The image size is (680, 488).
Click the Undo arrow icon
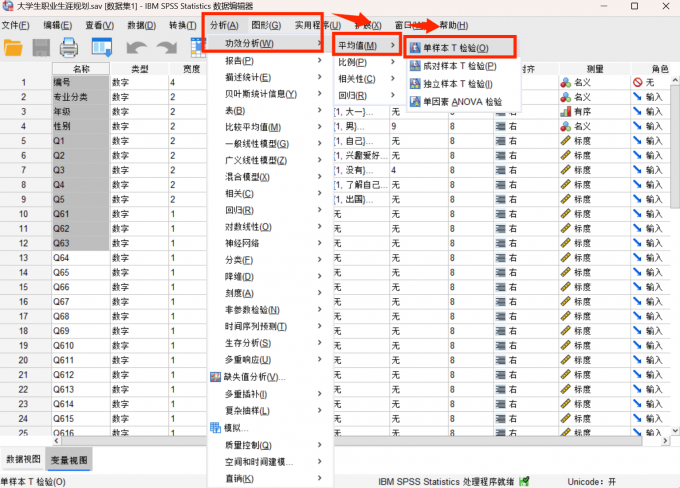(x=136, y=47)
